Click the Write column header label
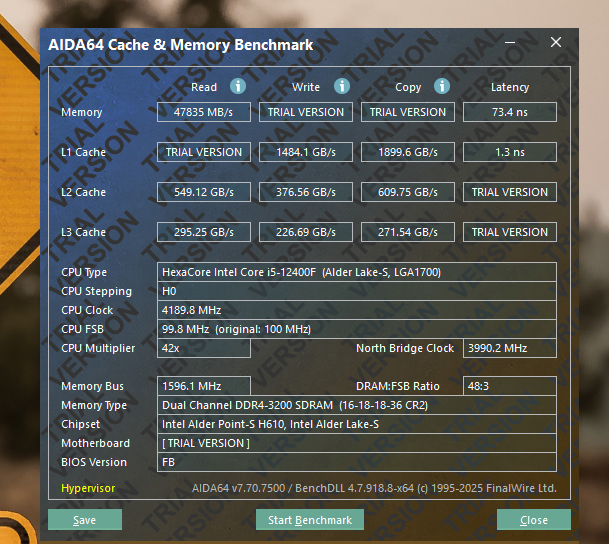The width and height of the screenshot is (609, 544). (x=306, y=87)
